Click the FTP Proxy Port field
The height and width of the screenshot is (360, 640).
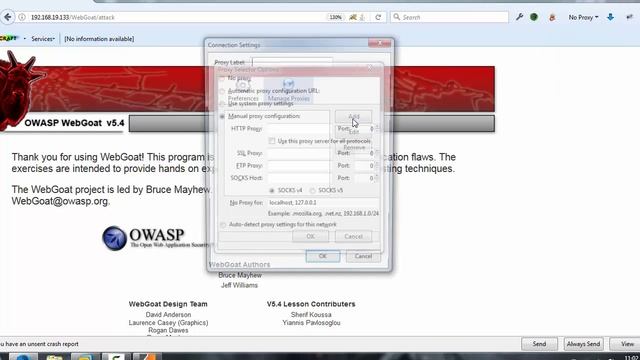point(365,165)
